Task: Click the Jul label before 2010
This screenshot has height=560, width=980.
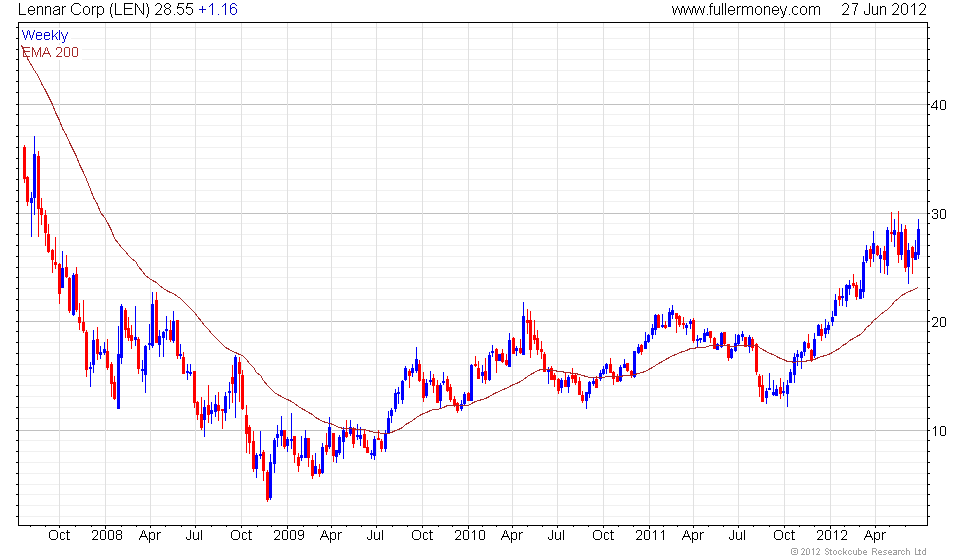Action: [x=376, y=536]
